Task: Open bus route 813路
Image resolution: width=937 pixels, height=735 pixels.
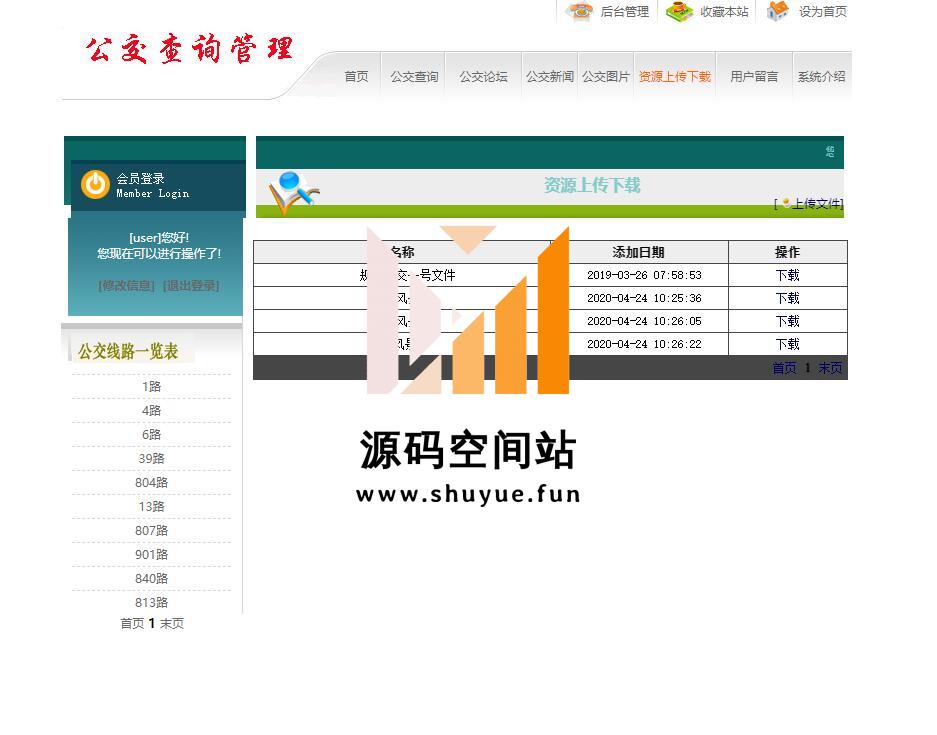Action: (x=151, y=602)
